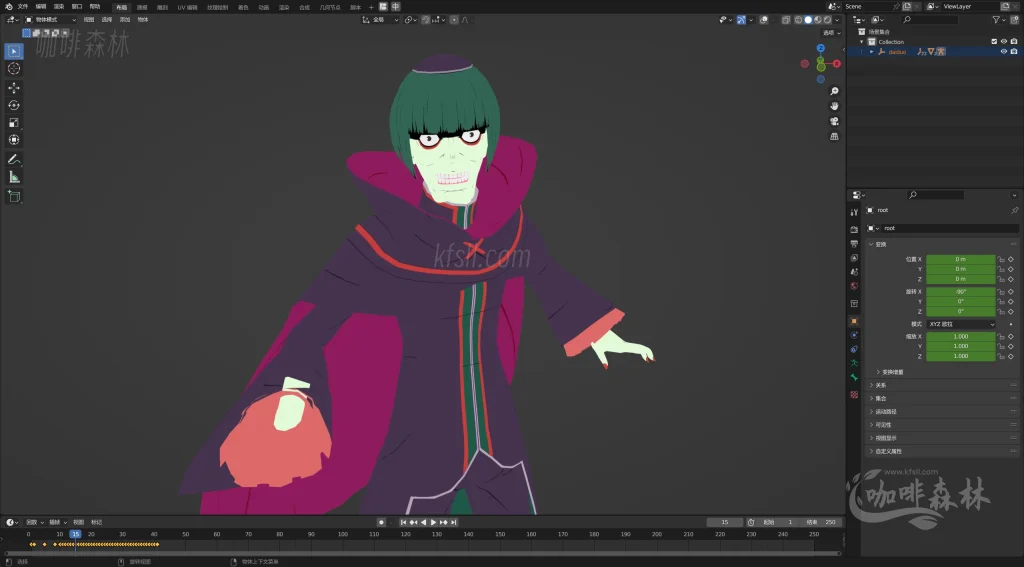Toggle the snapping magnet button
The width and height of the screenshot is (1024, 567).
coord(426,20)
